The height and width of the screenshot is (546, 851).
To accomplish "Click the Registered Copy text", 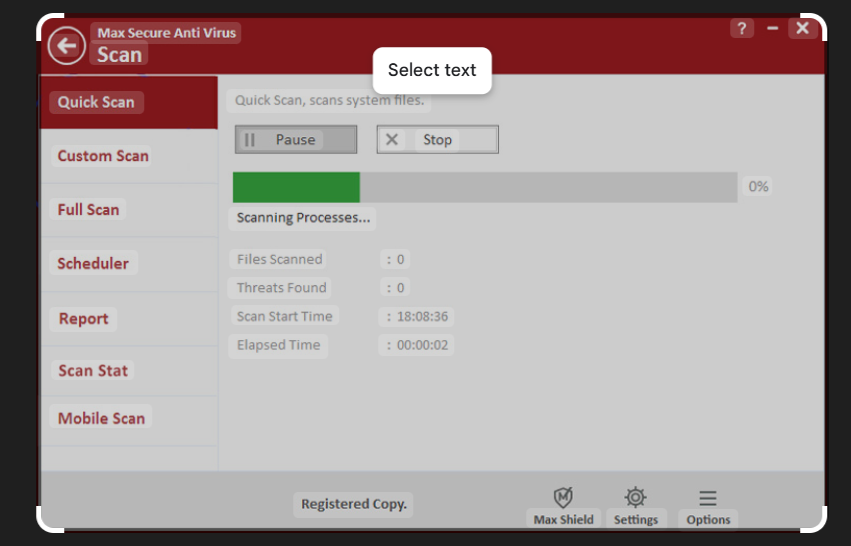I will point(354,504).
